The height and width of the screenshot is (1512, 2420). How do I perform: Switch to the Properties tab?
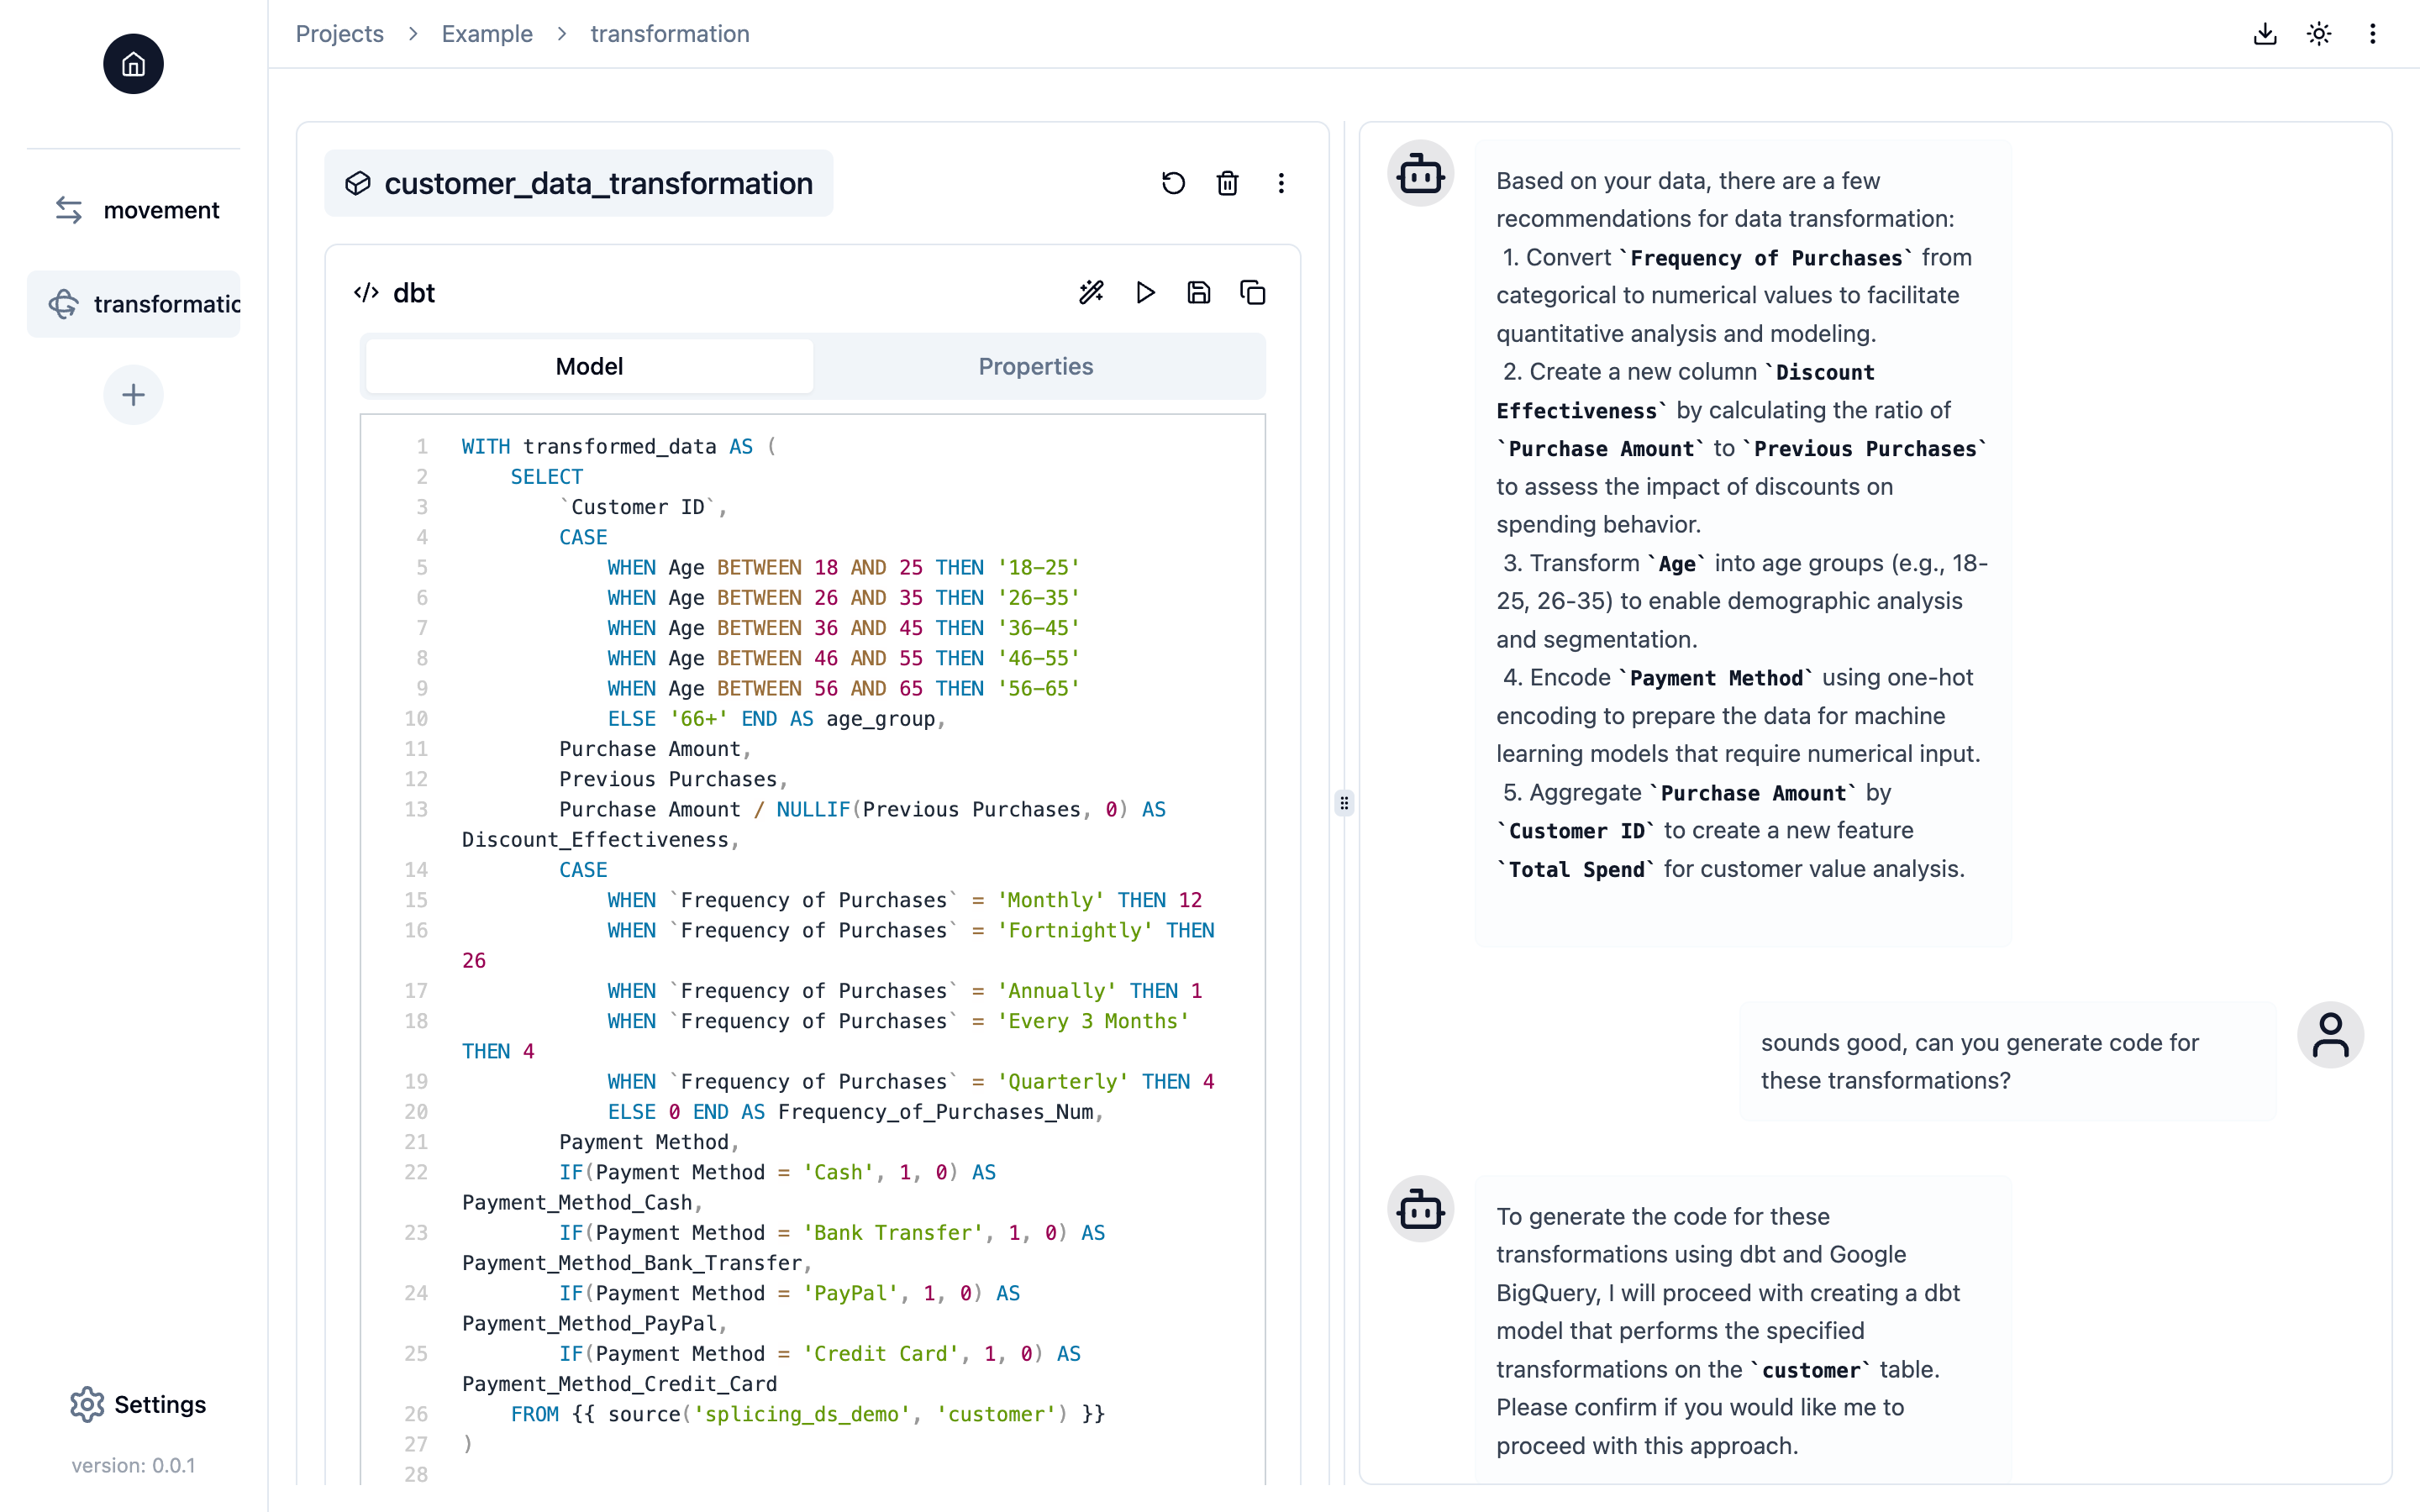tap(1036, 366)
